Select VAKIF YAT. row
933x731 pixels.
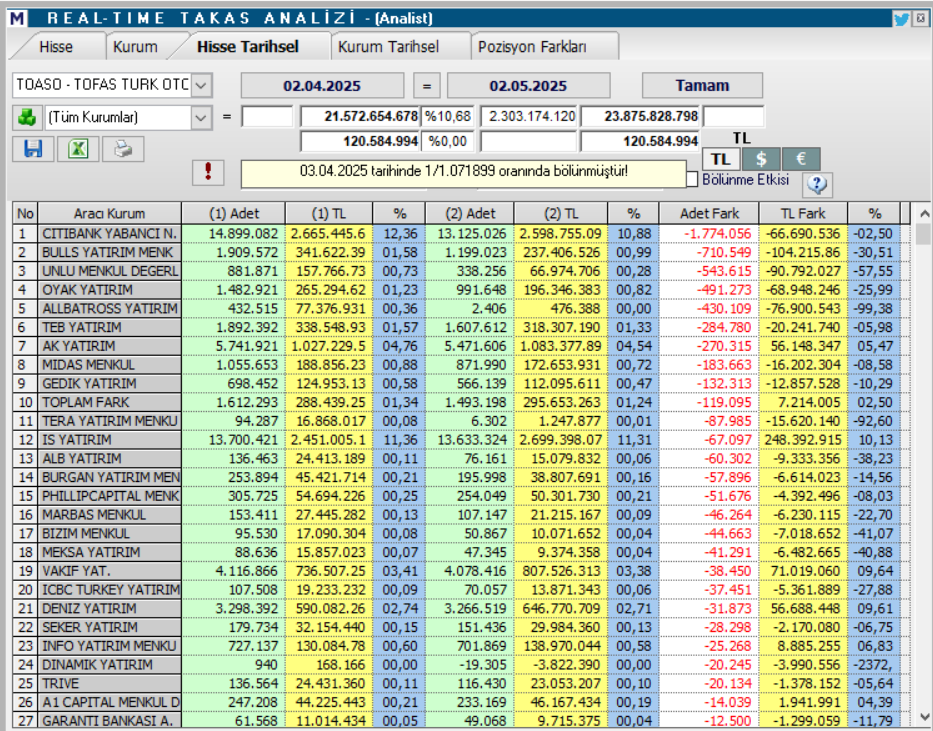462,571
